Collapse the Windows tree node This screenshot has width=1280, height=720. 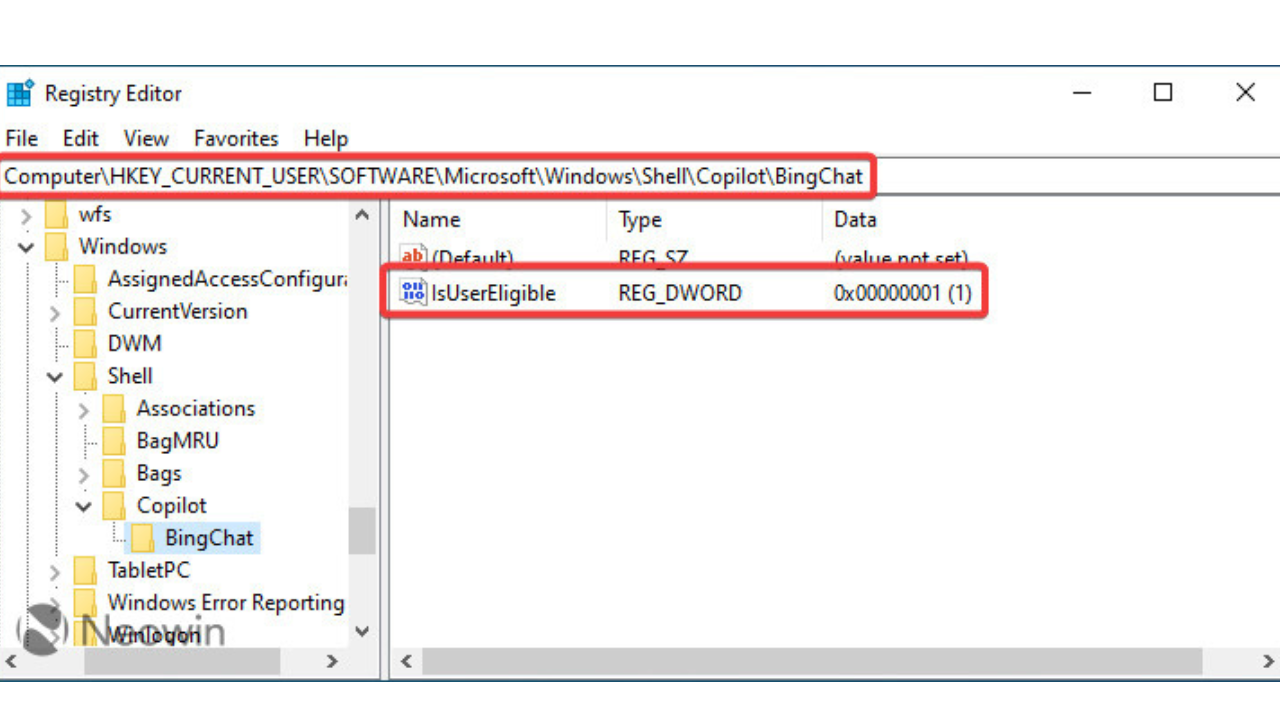click(26, 247)
